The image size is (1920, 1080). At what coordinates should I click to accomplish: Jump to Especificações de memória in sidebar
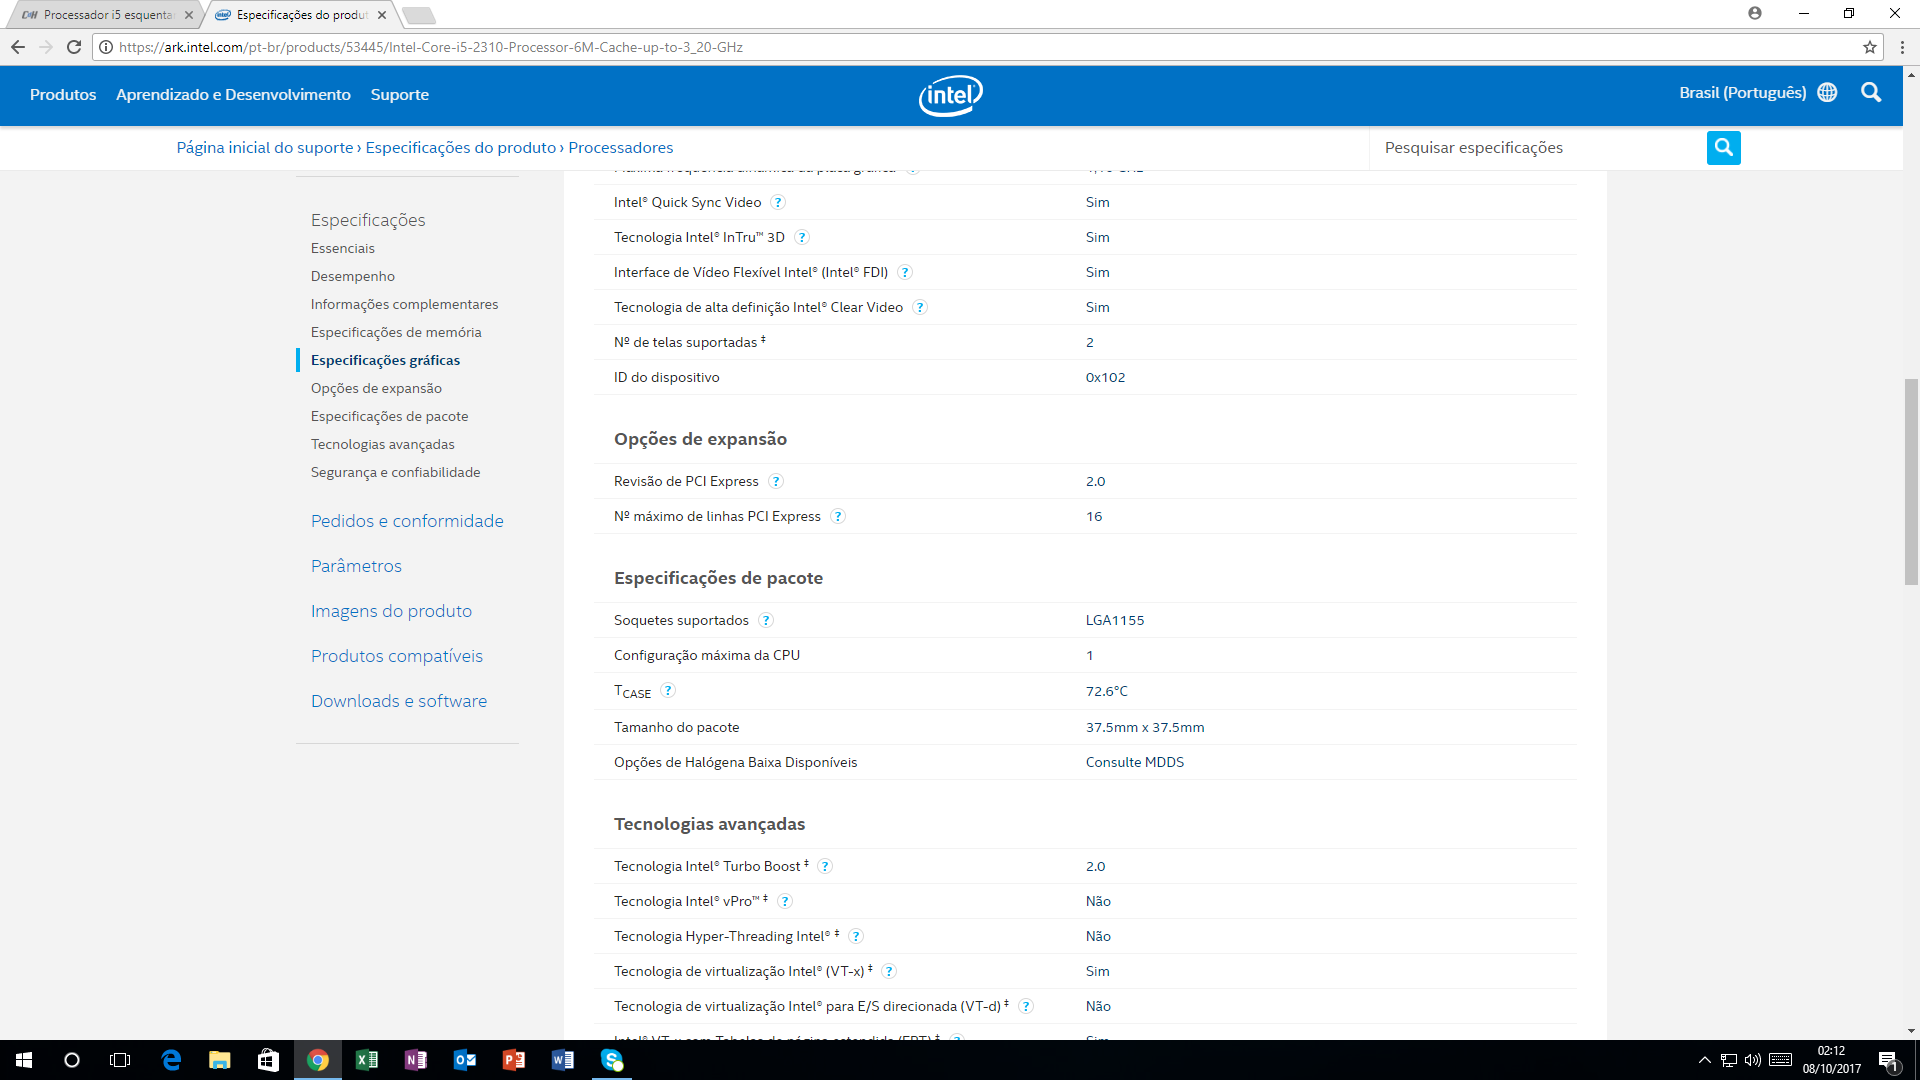396,333
